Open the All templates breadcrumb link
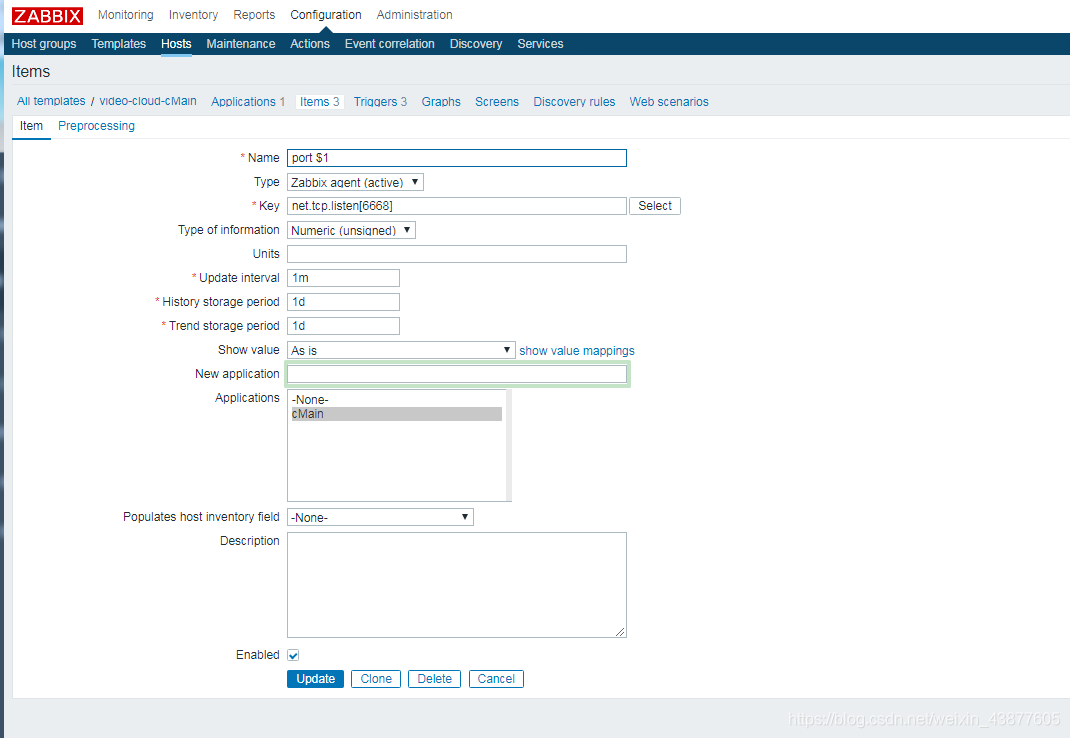The height and width of the screenshot is (738, 1070). tap(51, 101)
